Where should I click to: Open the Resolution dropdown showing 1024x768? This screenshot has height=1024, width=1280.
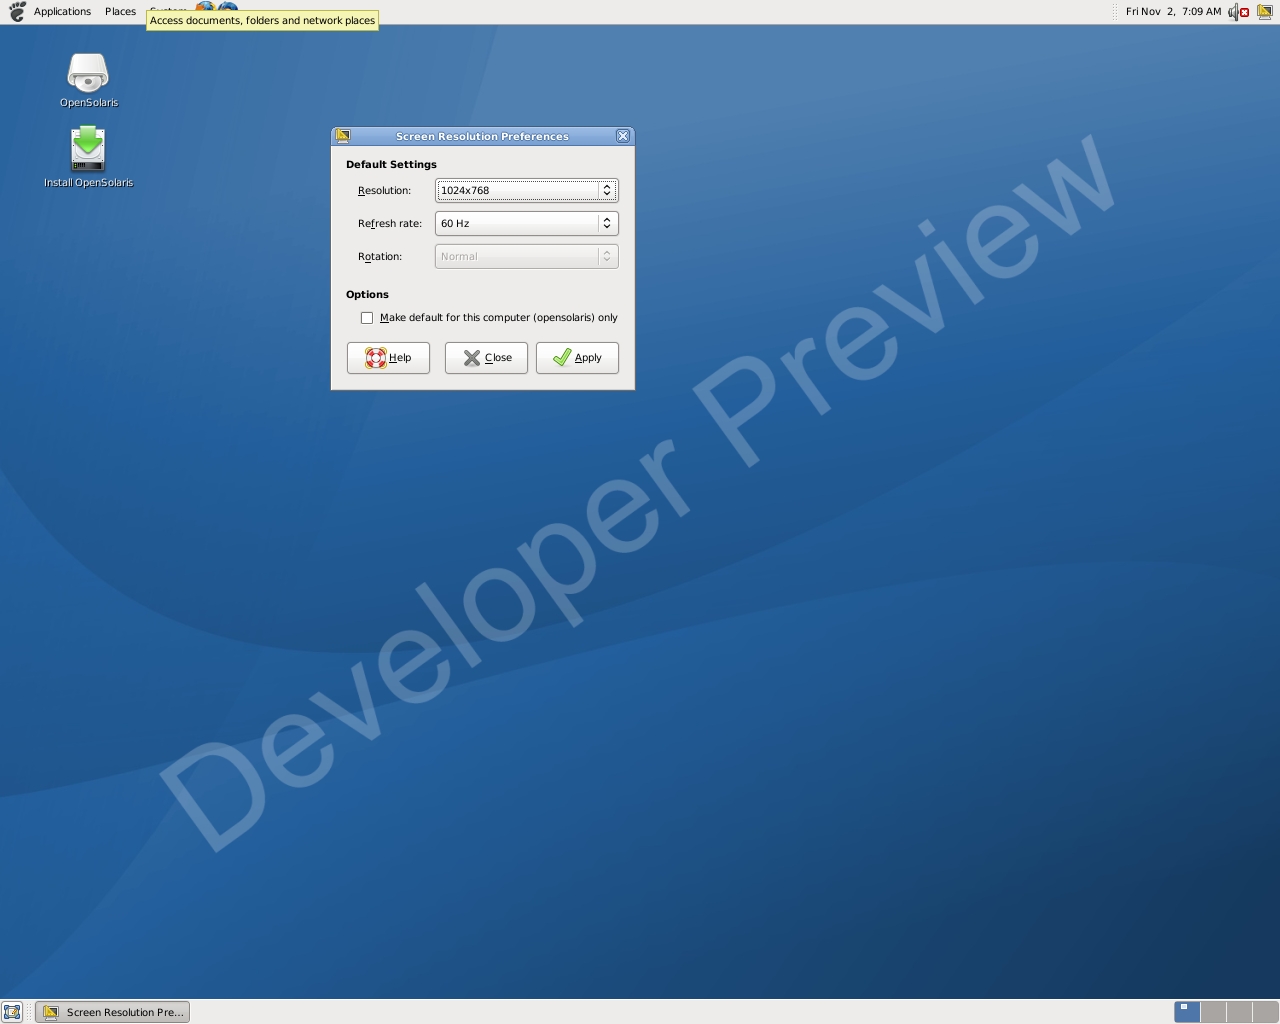(x=526, y=190)
